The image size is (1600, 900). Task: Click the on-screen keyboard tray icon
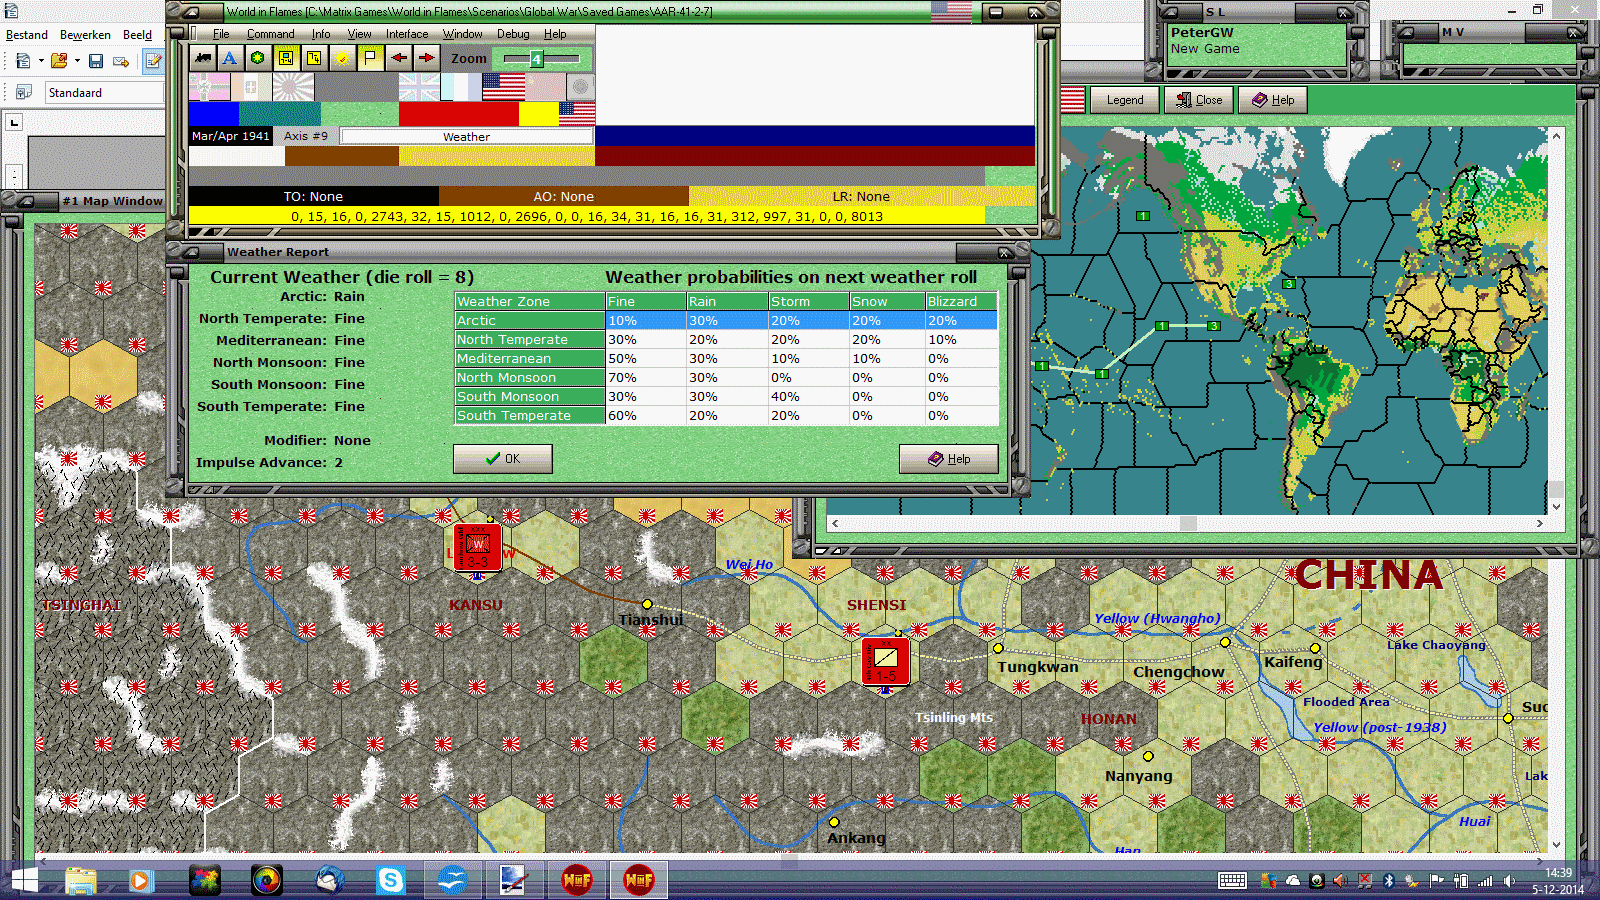coord(1232,881)
